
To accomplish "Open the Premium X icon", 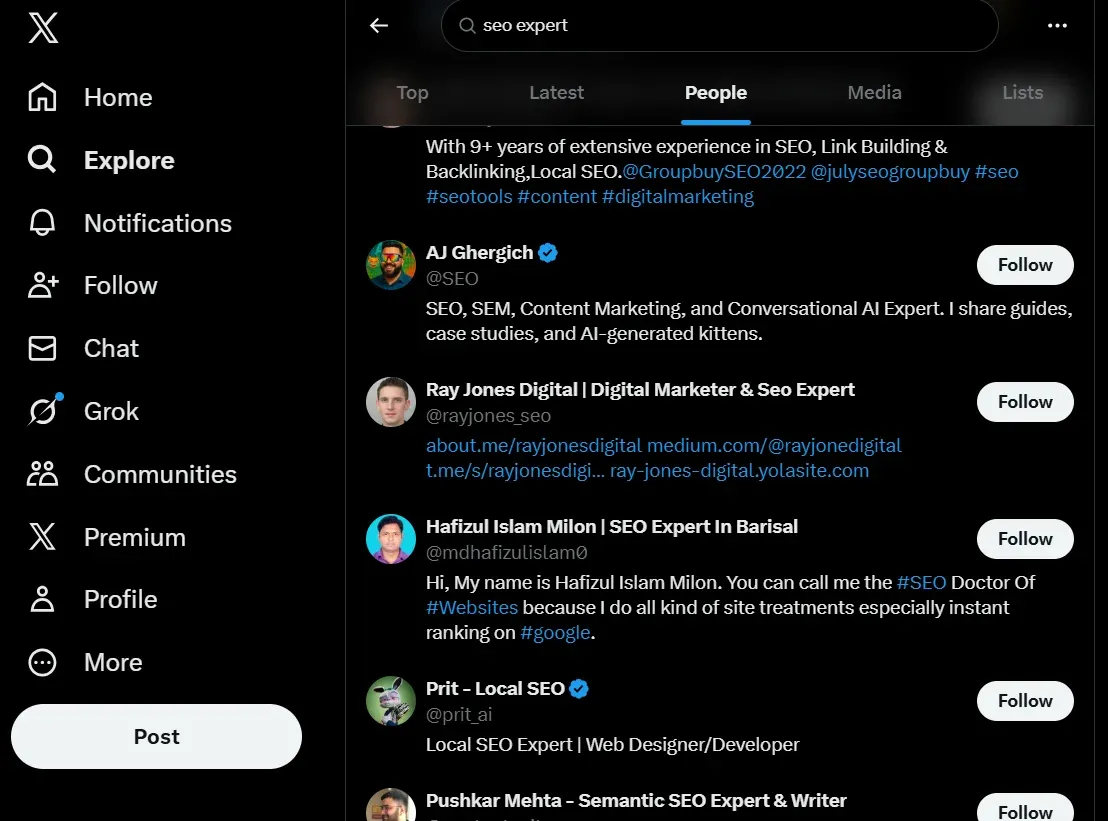I will tap(41, 537).
